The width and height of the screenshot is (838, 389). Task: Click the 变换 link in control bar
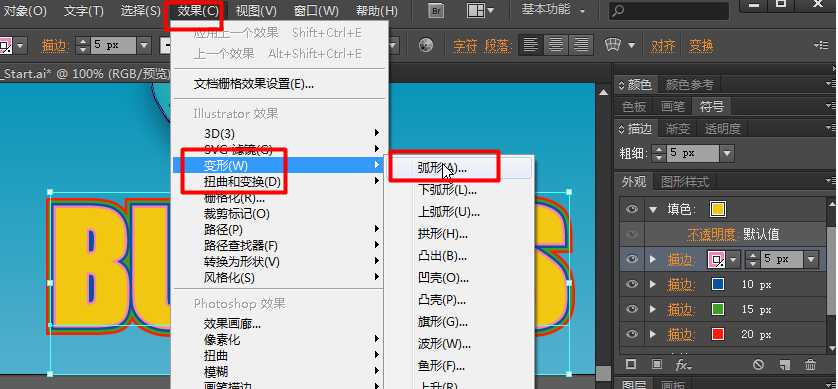click(x=701, y=46)
